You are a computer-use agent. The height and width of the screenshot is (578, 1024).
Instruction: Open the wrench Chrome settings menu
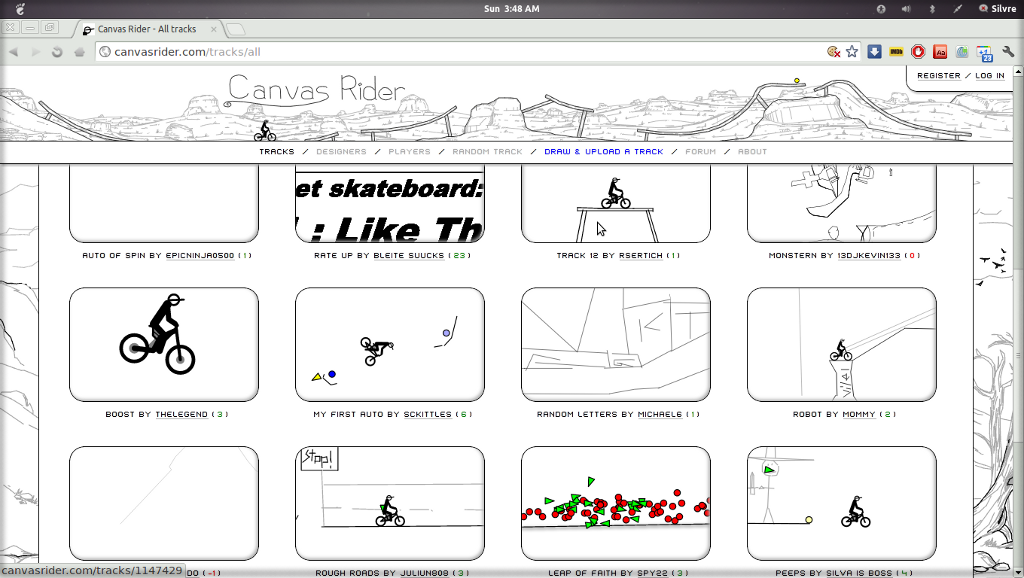1008,52
